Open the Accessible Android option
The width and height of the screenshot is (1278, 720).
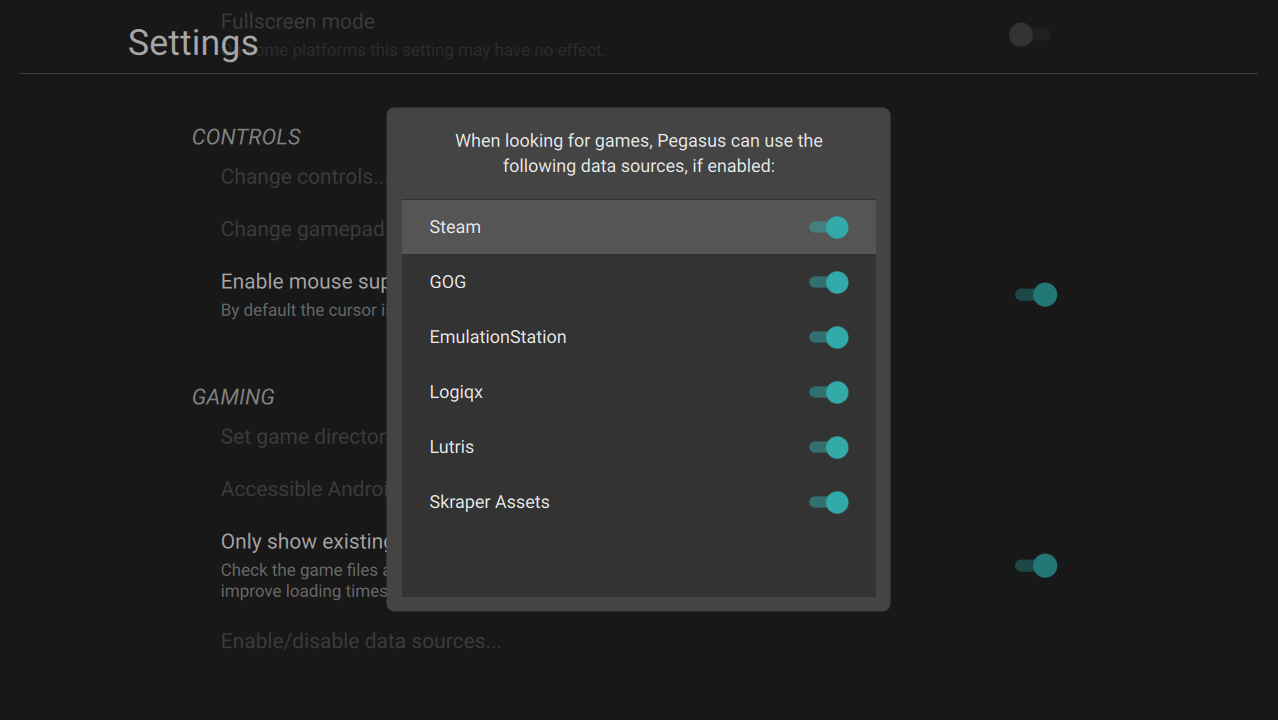coord(303,489)
